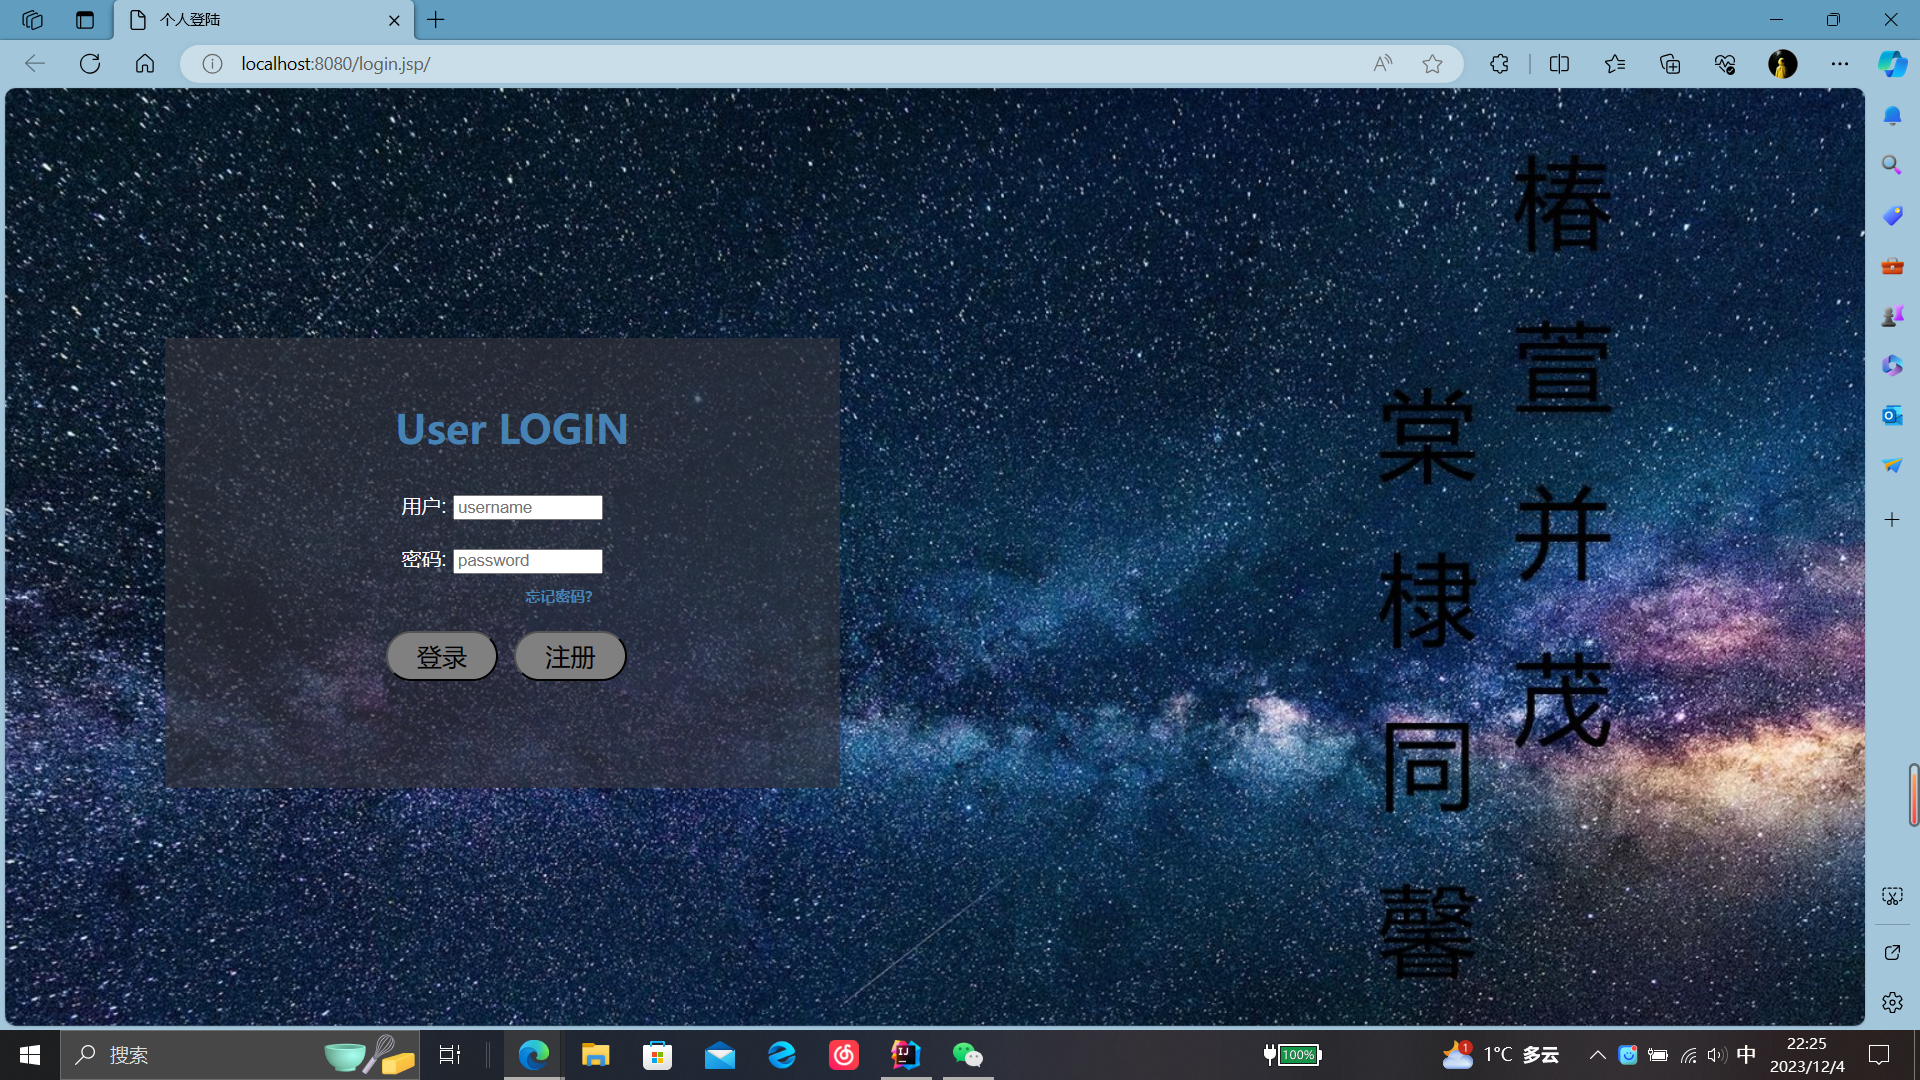Open sidebar settings gear icon

click(x=1892, y=1002)
